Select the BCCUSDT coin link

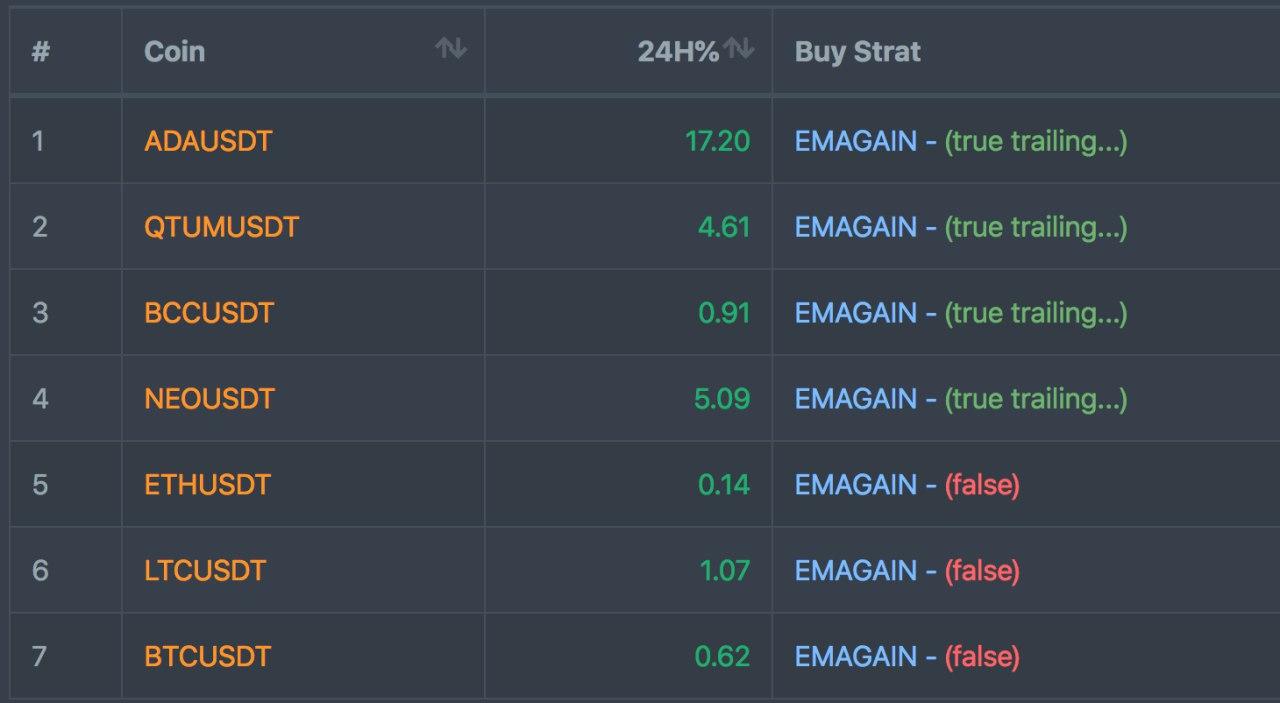click(x=209, y=313)
